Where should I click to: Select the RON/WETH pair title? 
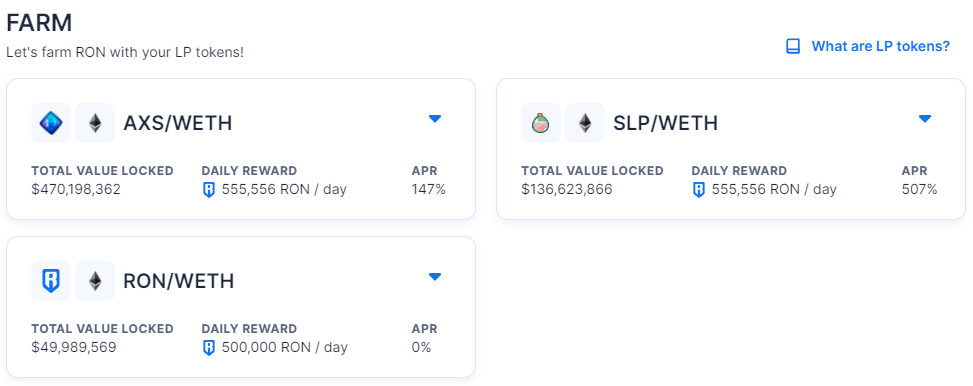click(x=179, y=281)
